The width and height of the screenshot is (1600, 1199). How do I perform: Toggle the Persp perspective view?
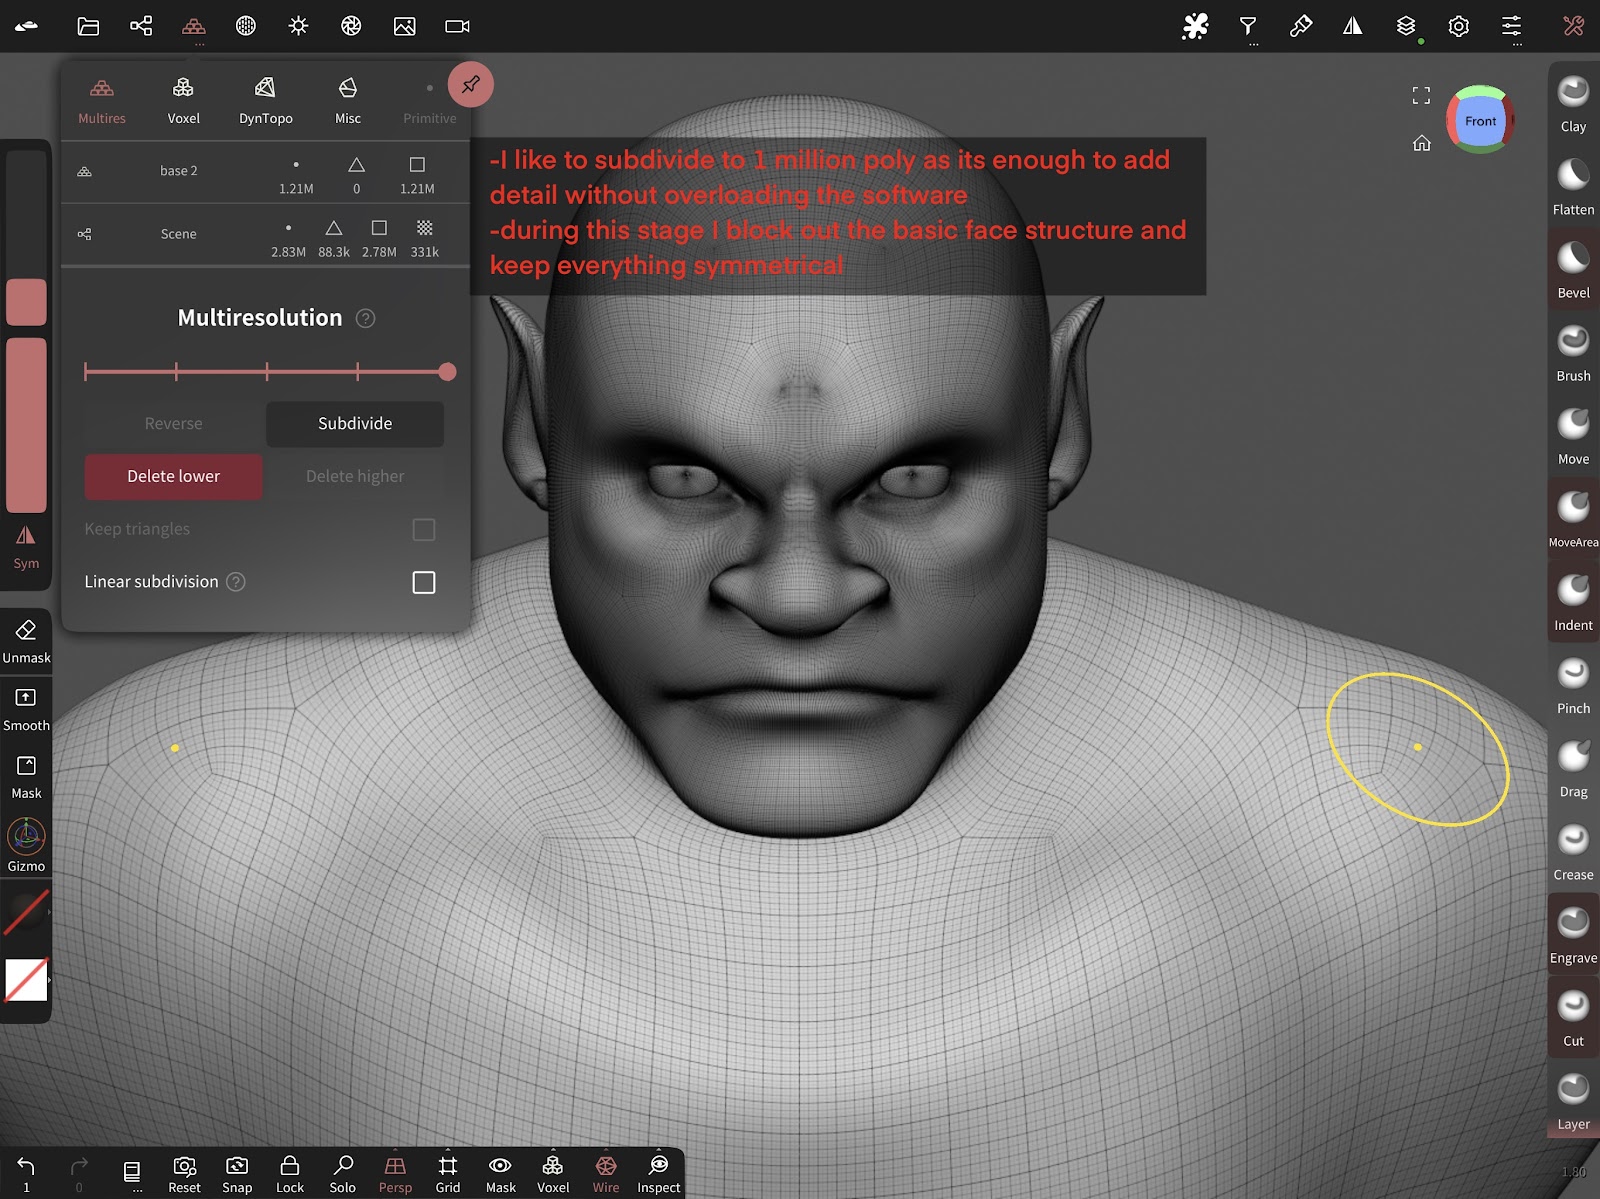(395, 1174)
